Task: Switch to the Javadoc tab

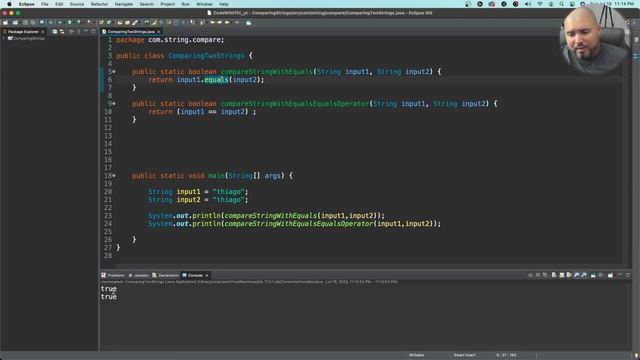Action: tap(139, 275)
